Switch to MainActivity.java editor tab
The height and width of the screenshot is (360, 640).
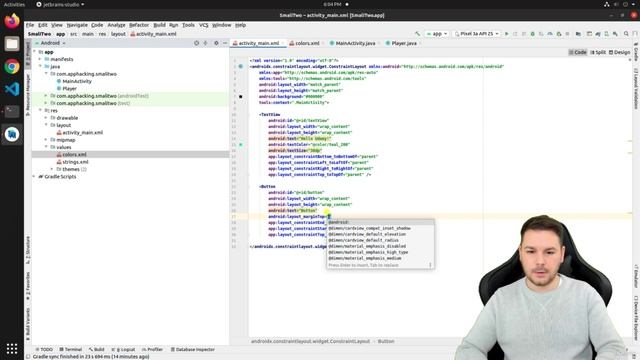point(352,43)
